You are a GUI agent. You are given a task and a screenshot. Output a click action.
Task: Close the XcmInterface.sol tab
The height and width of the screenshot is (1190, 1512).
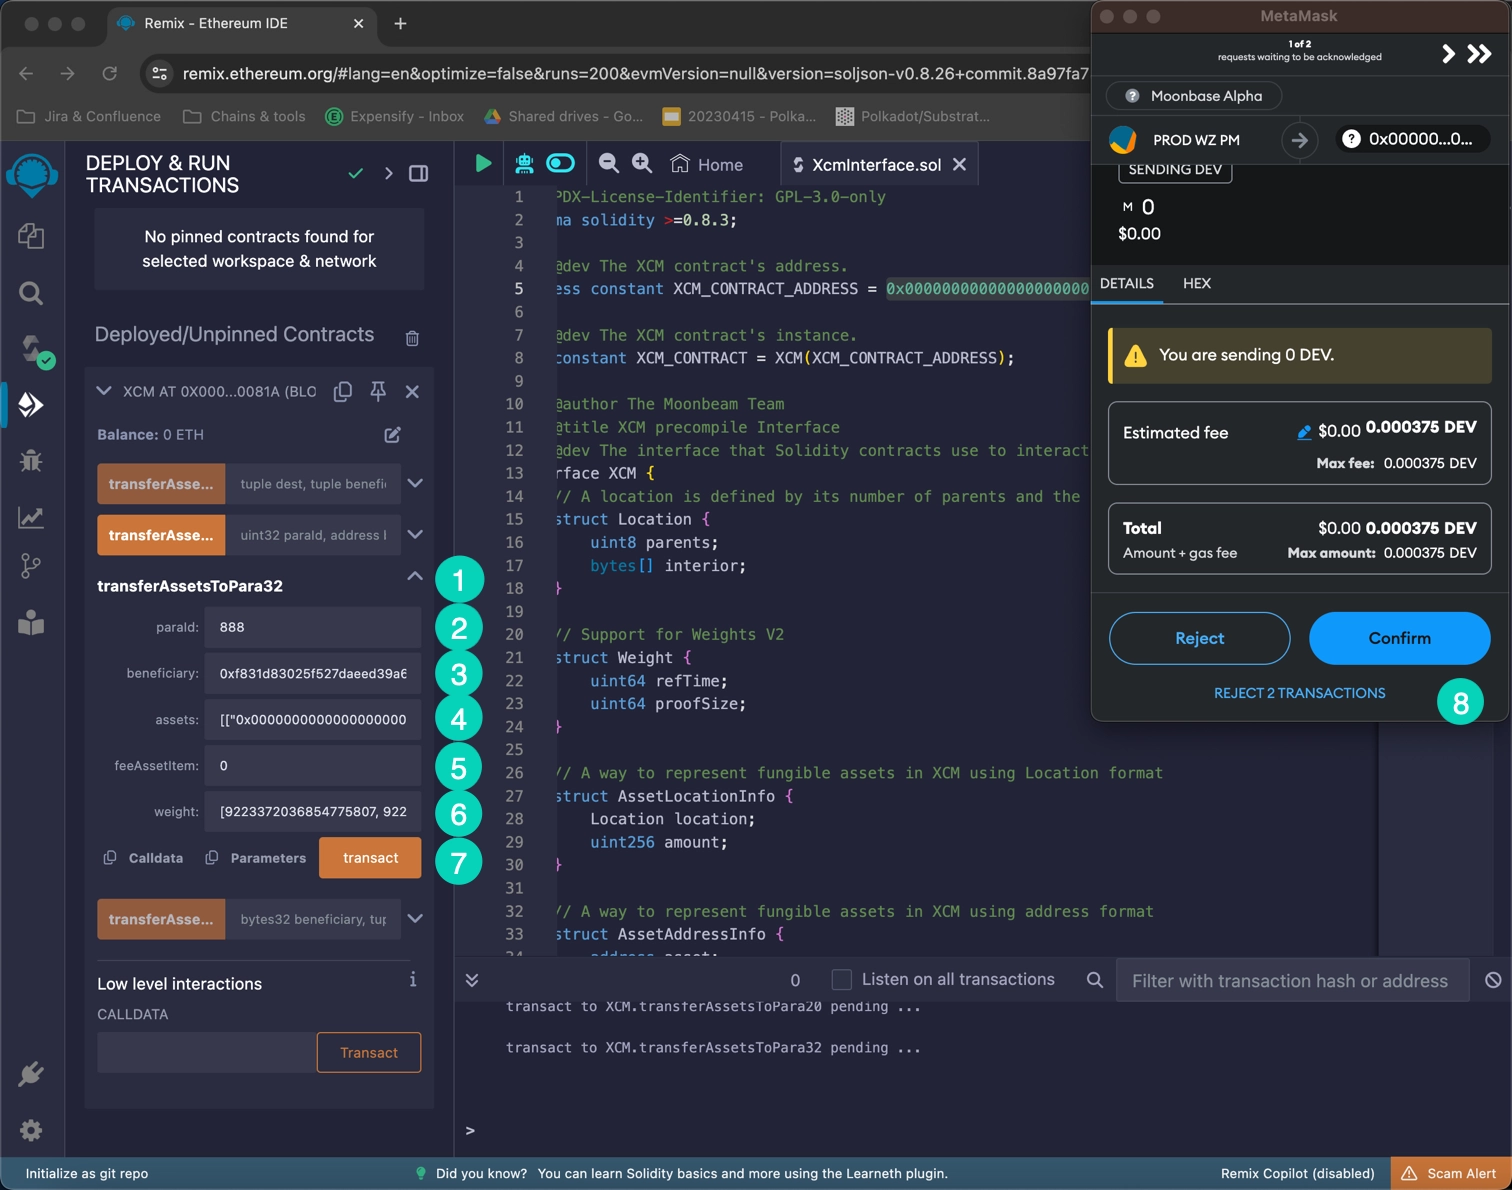tap(959, 164)
